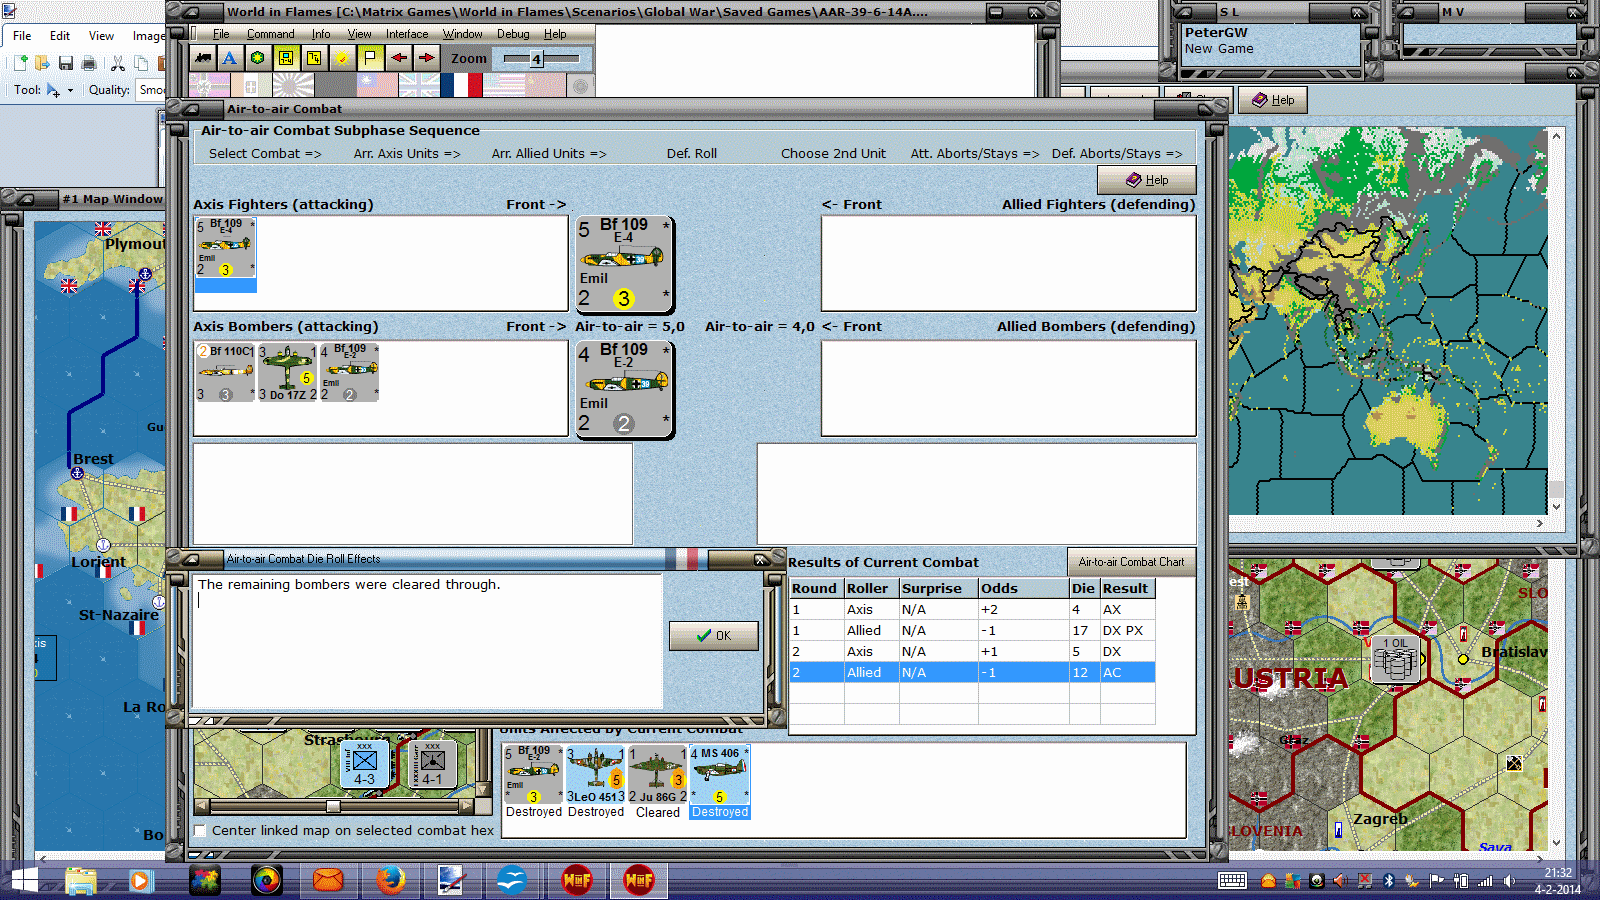Click the large Bf 109 E-2 front bomber counter
Screen dimensions: 1600x900
624,389
